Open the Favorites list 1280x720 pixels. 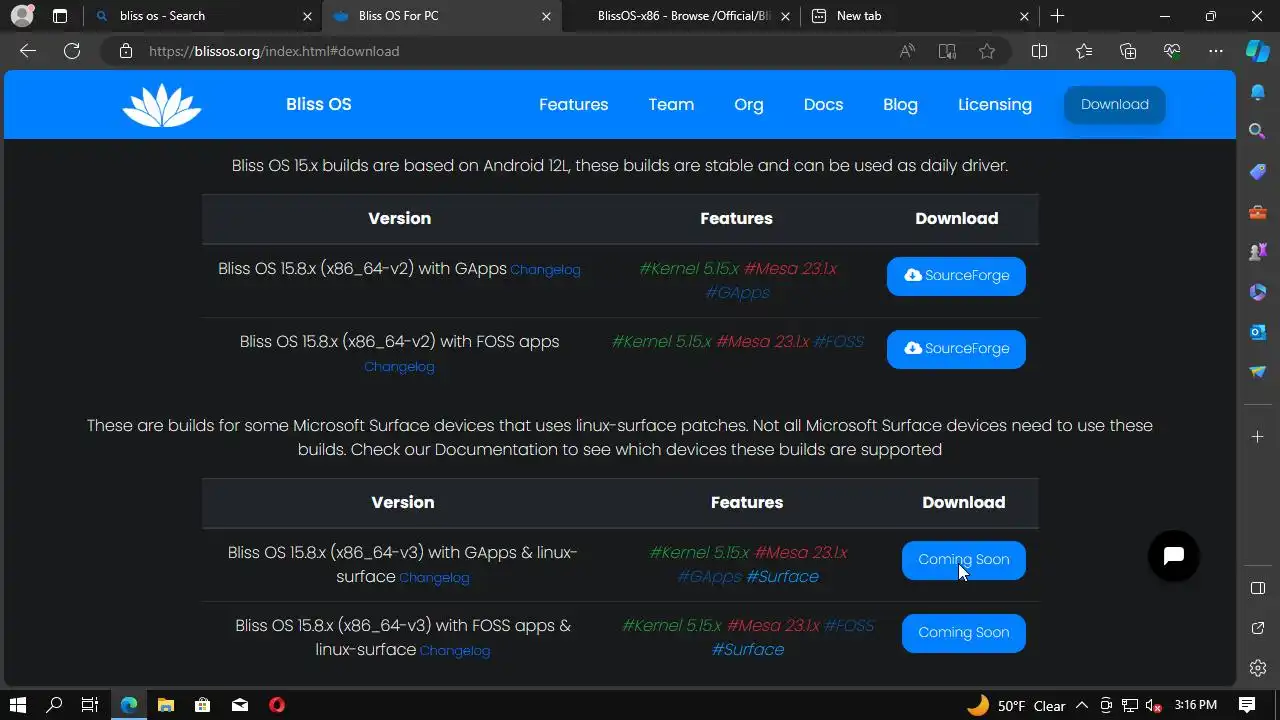point(1084,51)
